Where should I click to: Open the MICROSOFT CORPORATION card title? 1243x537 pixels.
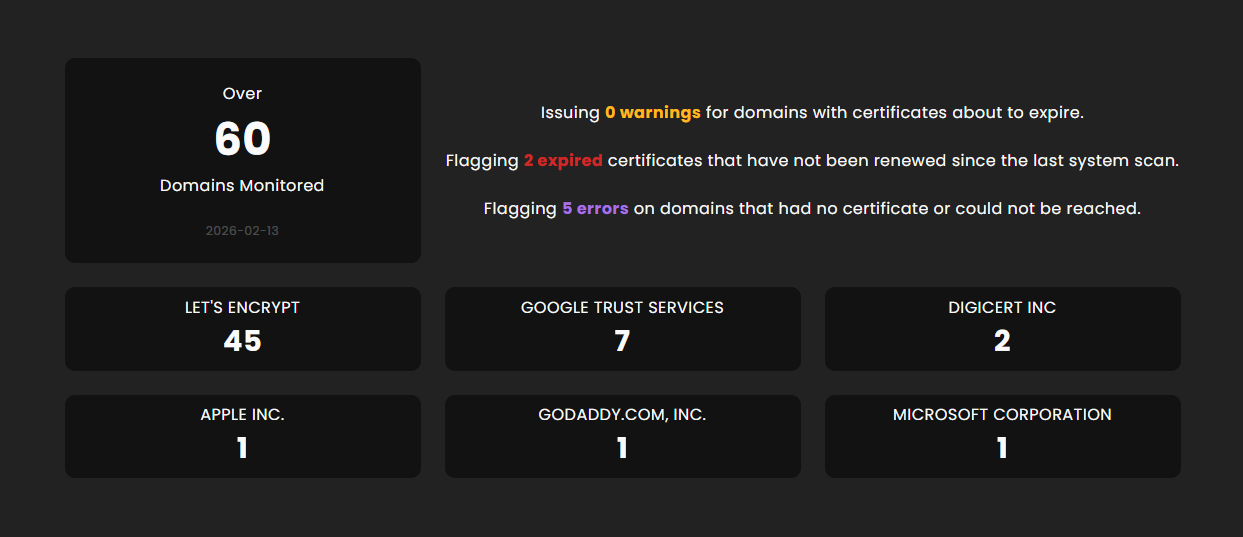click(1002, 415)
